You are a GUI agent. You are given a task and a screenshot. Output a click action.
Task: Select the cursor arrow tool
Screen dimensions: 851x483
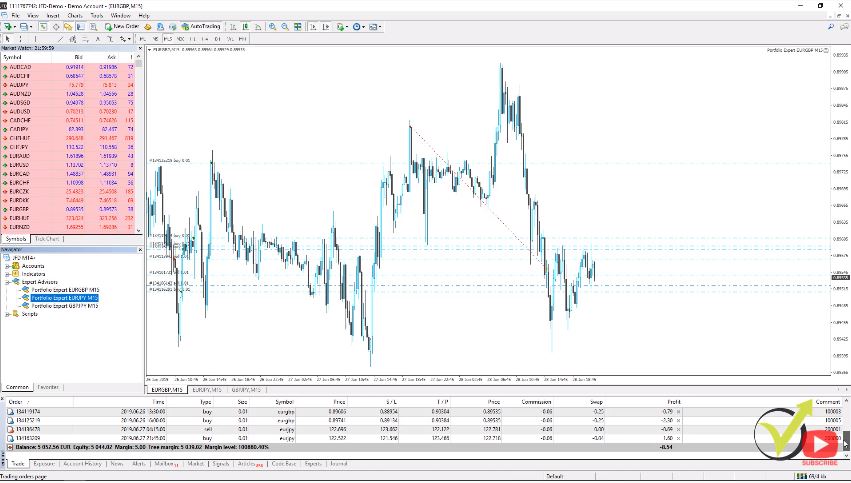[7, 38]
